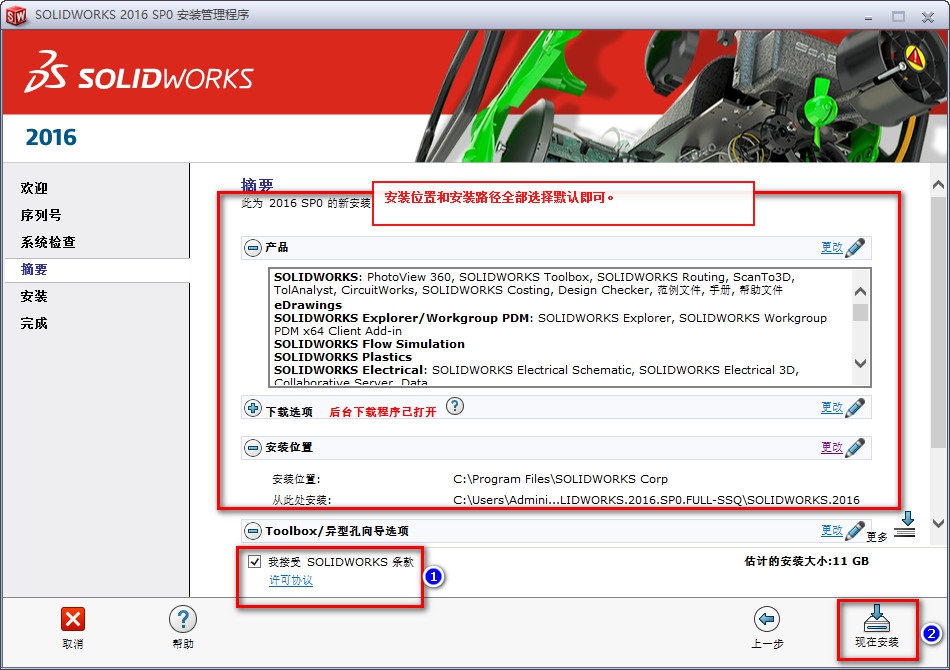
Task: Click the main page scroll down arrow
Action: click(938, 523)
